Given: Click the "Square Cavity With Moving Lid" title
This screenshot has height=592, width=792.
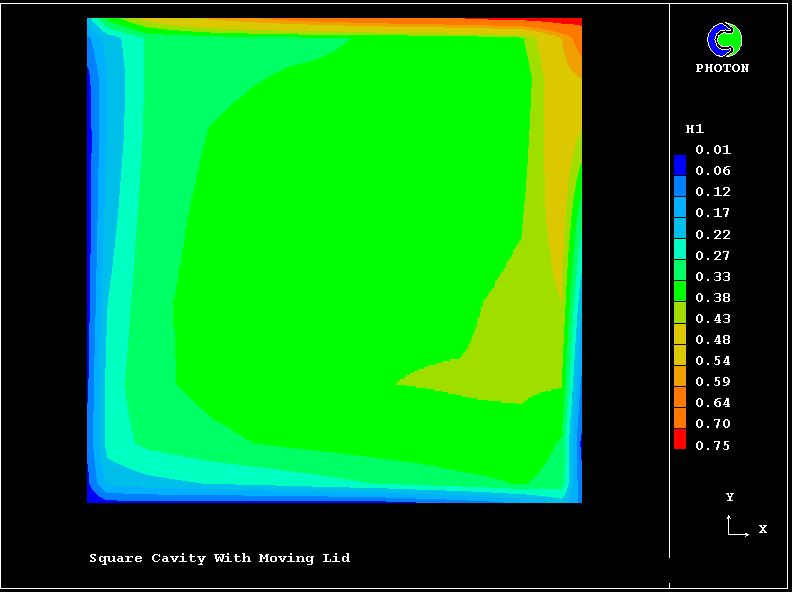Looking at the screenshot, I should tap(220, 558).
